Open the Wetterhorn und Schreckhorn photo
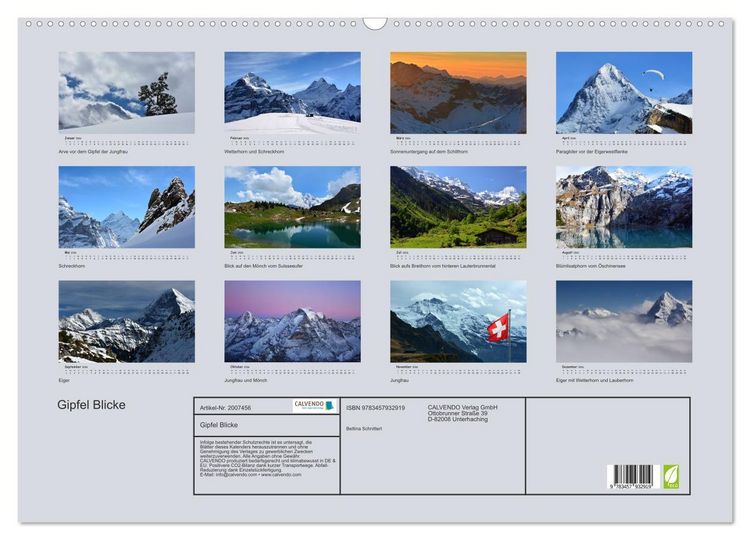 (x=293, y=93)
